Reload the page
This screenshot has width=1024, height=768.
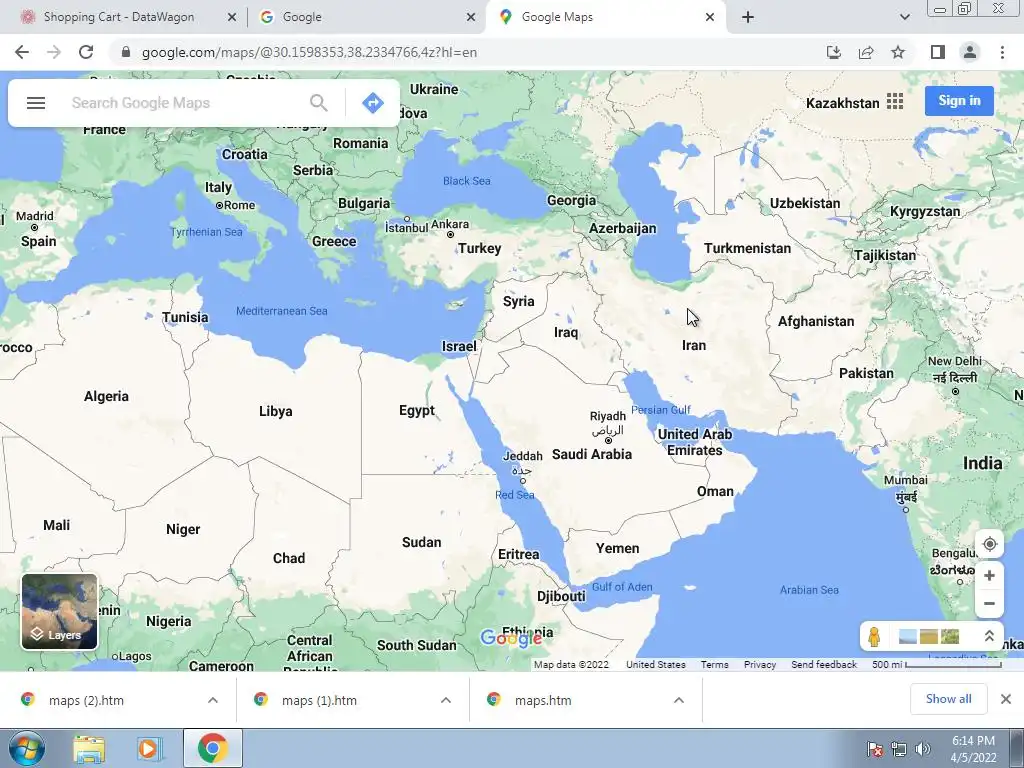tap(86, 52)
